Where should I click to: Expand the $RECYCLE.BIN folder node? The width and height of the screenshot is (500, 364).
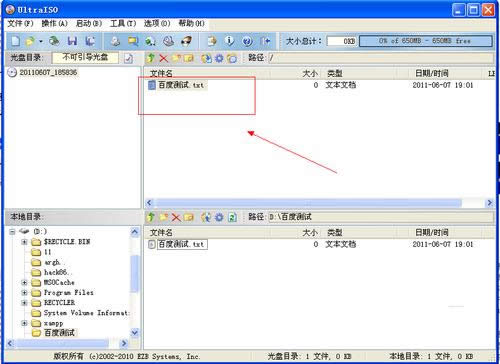(24, 242)
